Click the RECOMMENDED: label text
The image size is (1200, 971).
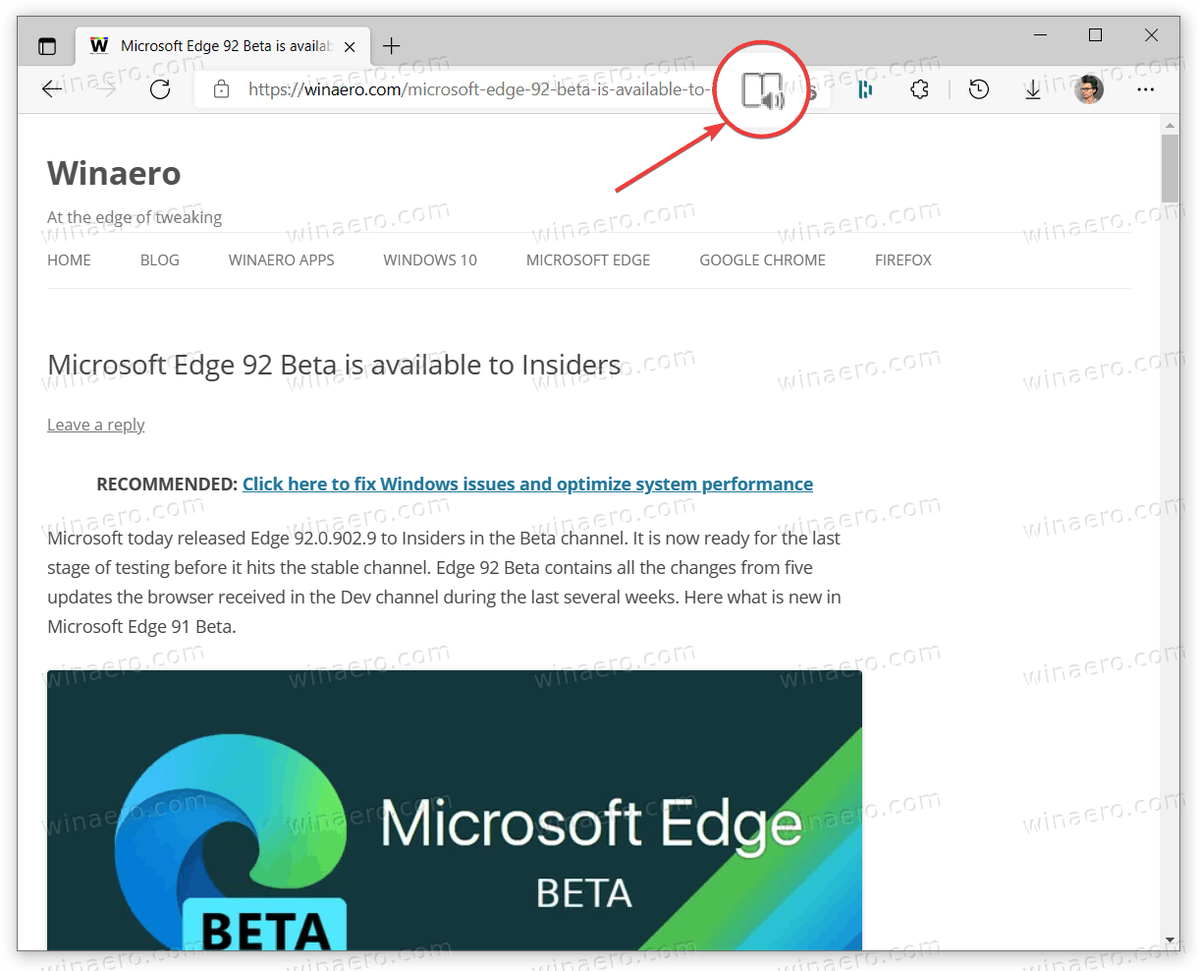click(167, 484)
